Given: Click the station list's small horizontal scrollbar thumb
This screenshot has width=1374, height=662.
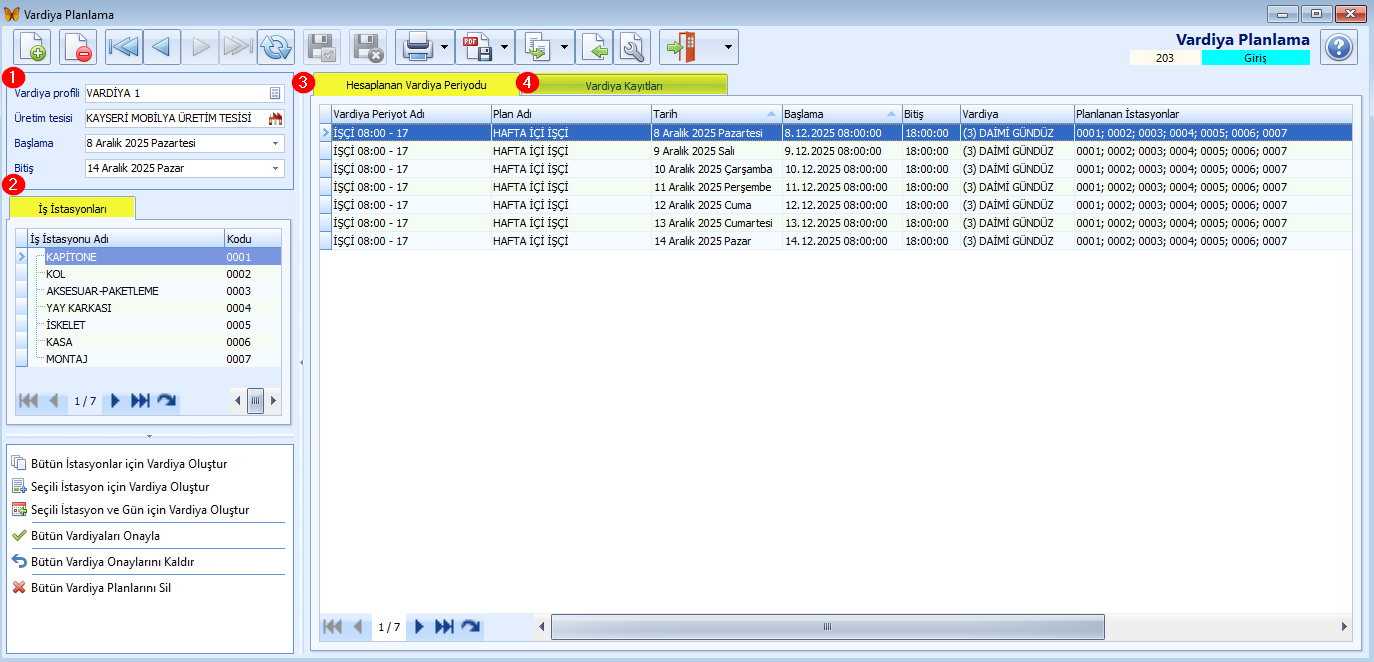Looking at the screenshot, I should click(x=256, y=401).
